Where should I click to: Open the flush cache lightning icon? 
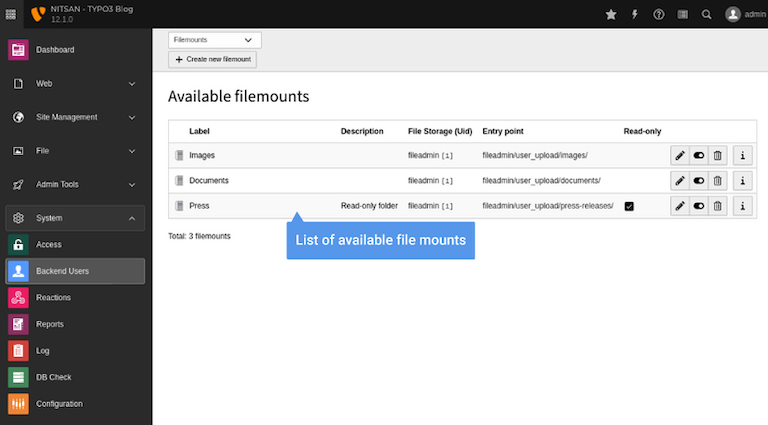tap(635, 14)
